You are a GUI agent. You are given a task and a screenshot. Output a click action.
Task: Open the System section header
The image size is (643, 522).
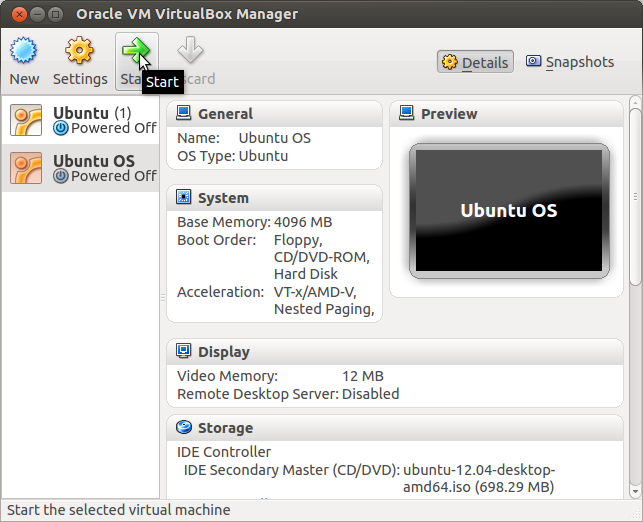point(274,198)
